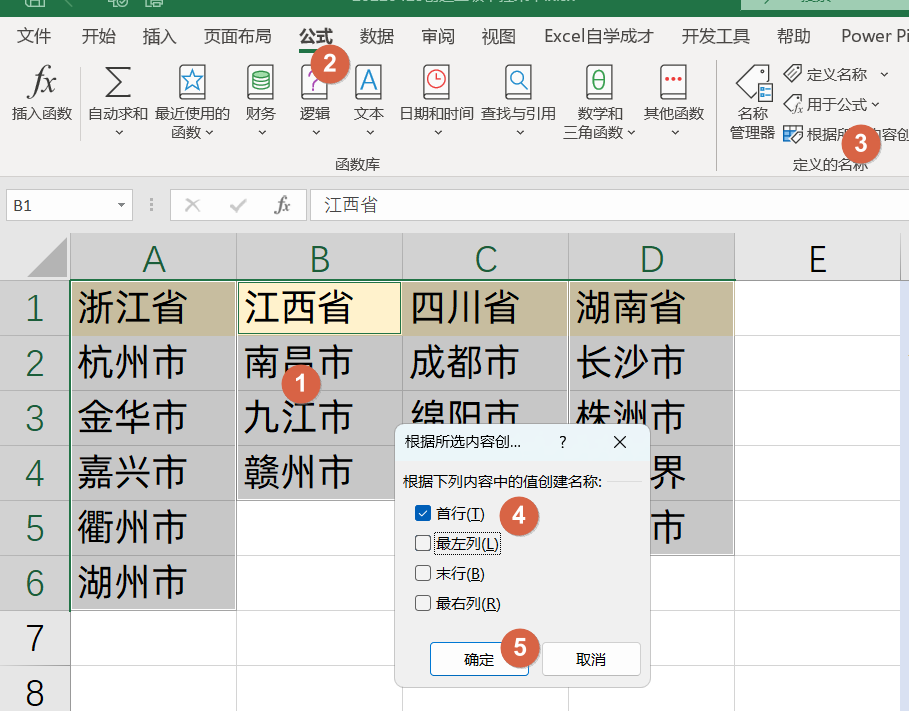Open the Financial (财务) functions icon

click(260, 82)
